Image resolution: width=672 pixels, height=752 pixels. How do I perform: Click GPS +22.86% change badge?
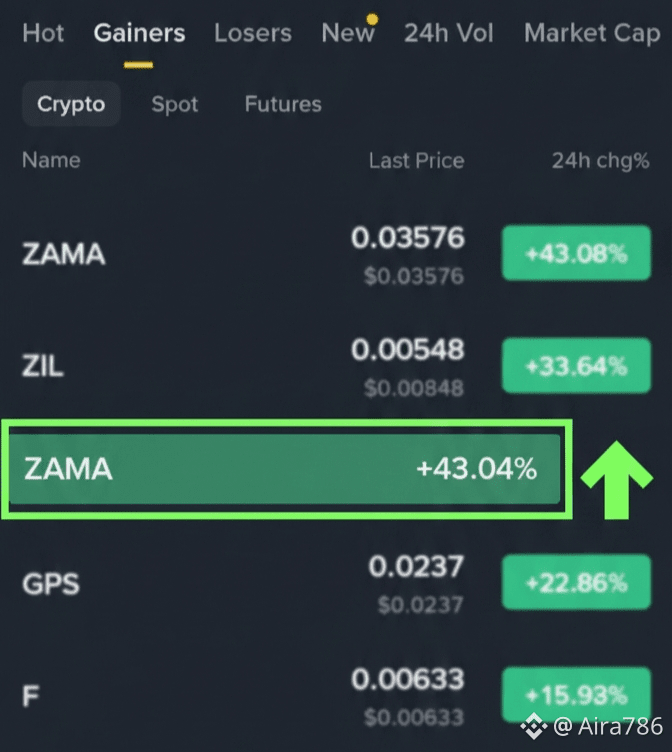click(577, 582)
